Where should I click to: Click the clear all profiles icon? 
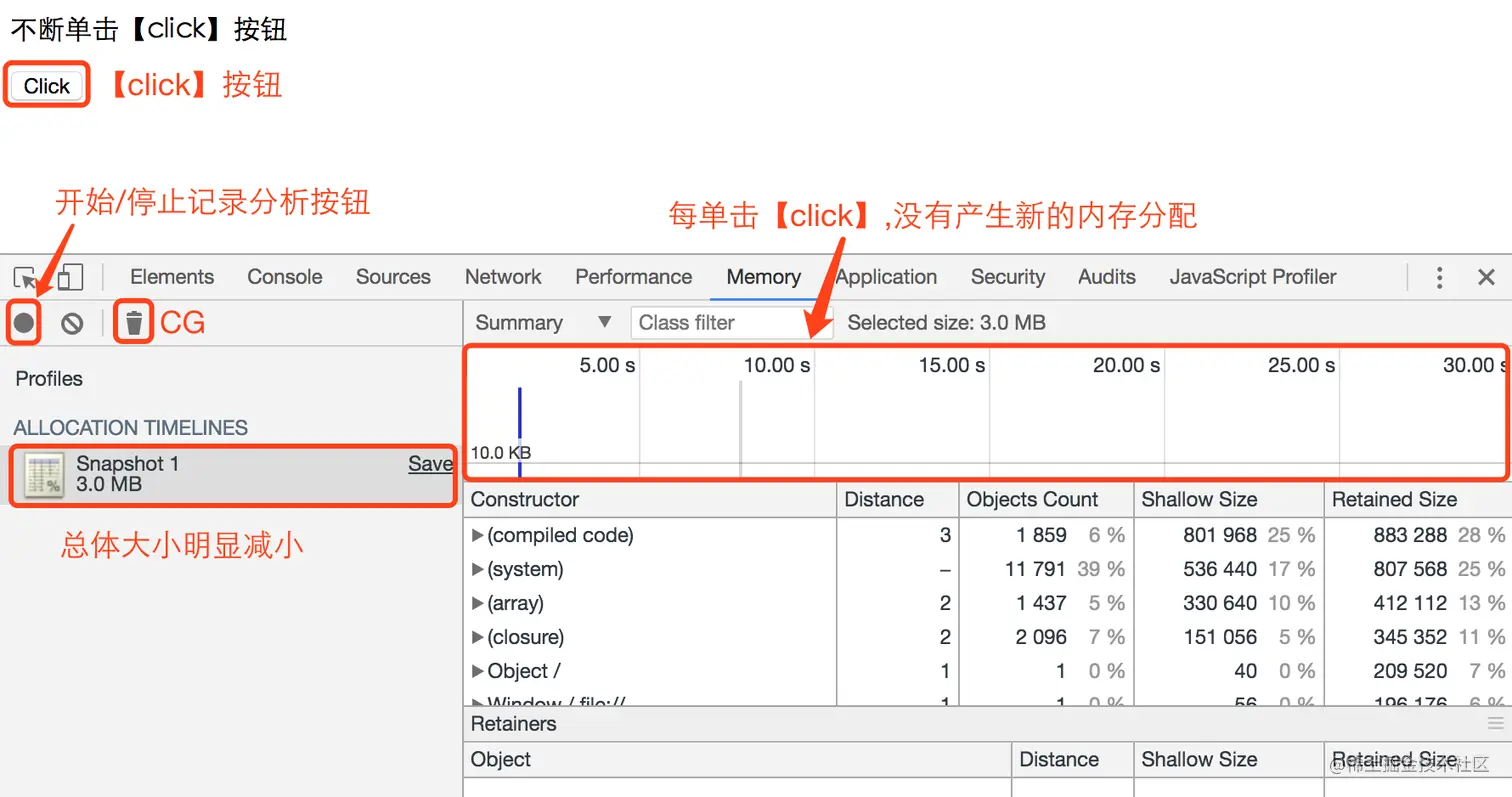(72, 323)
